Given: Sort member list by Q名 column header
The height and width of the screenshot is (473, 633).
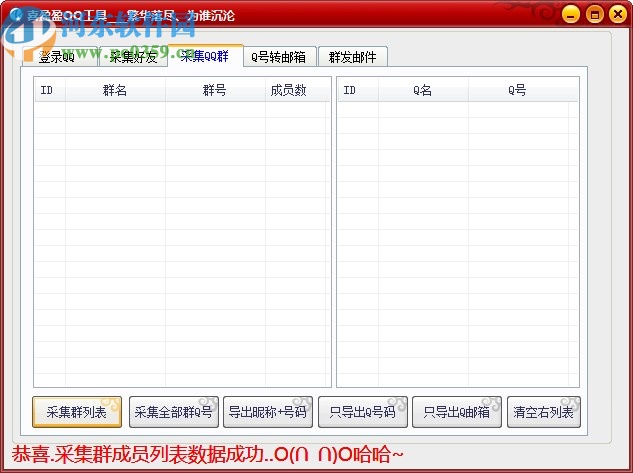Looking at the screenshot, I should tap(423, 90).
